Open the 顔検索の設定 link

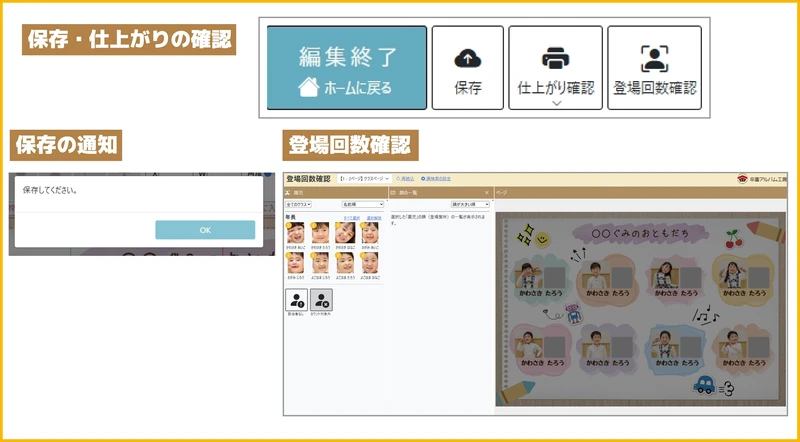click(x=436, y=179)
